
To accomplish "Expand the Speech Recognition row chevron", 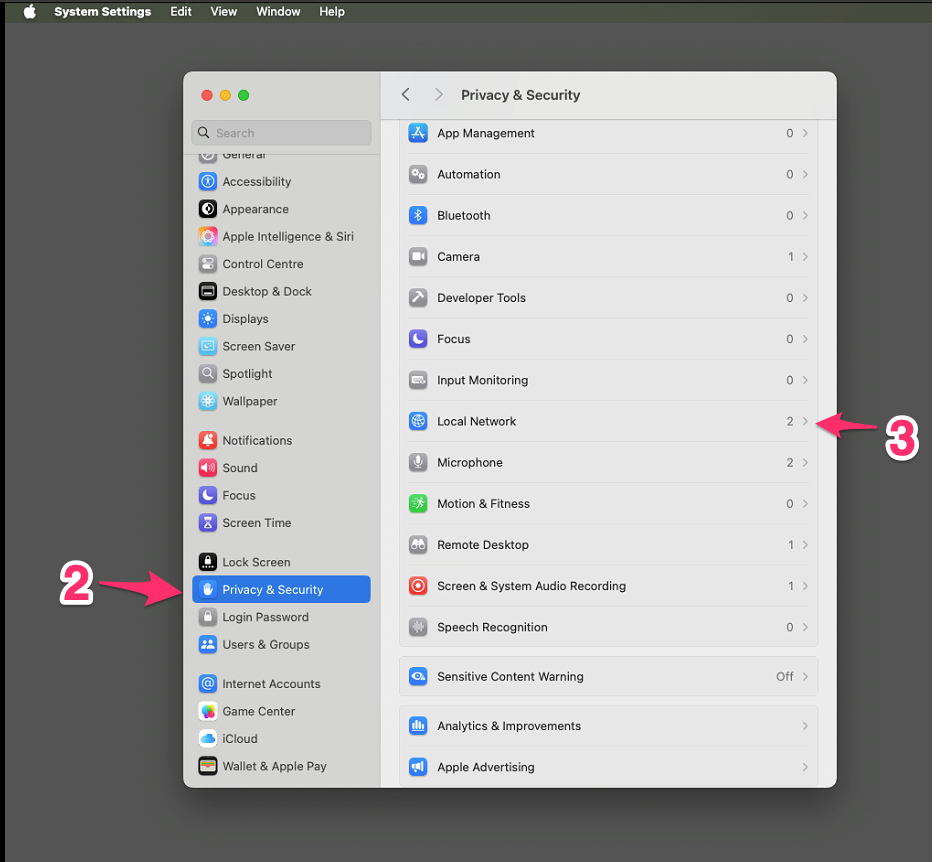I will point(805,627).
